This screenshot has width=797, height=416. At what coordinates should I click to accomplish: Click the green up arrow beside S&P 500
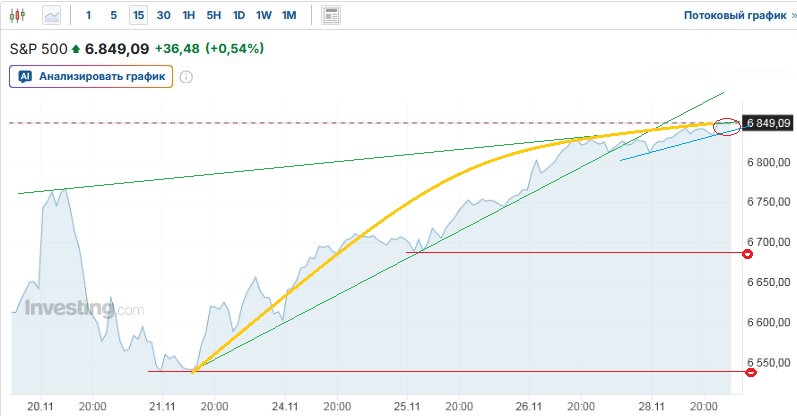click(x=75, y=48)
